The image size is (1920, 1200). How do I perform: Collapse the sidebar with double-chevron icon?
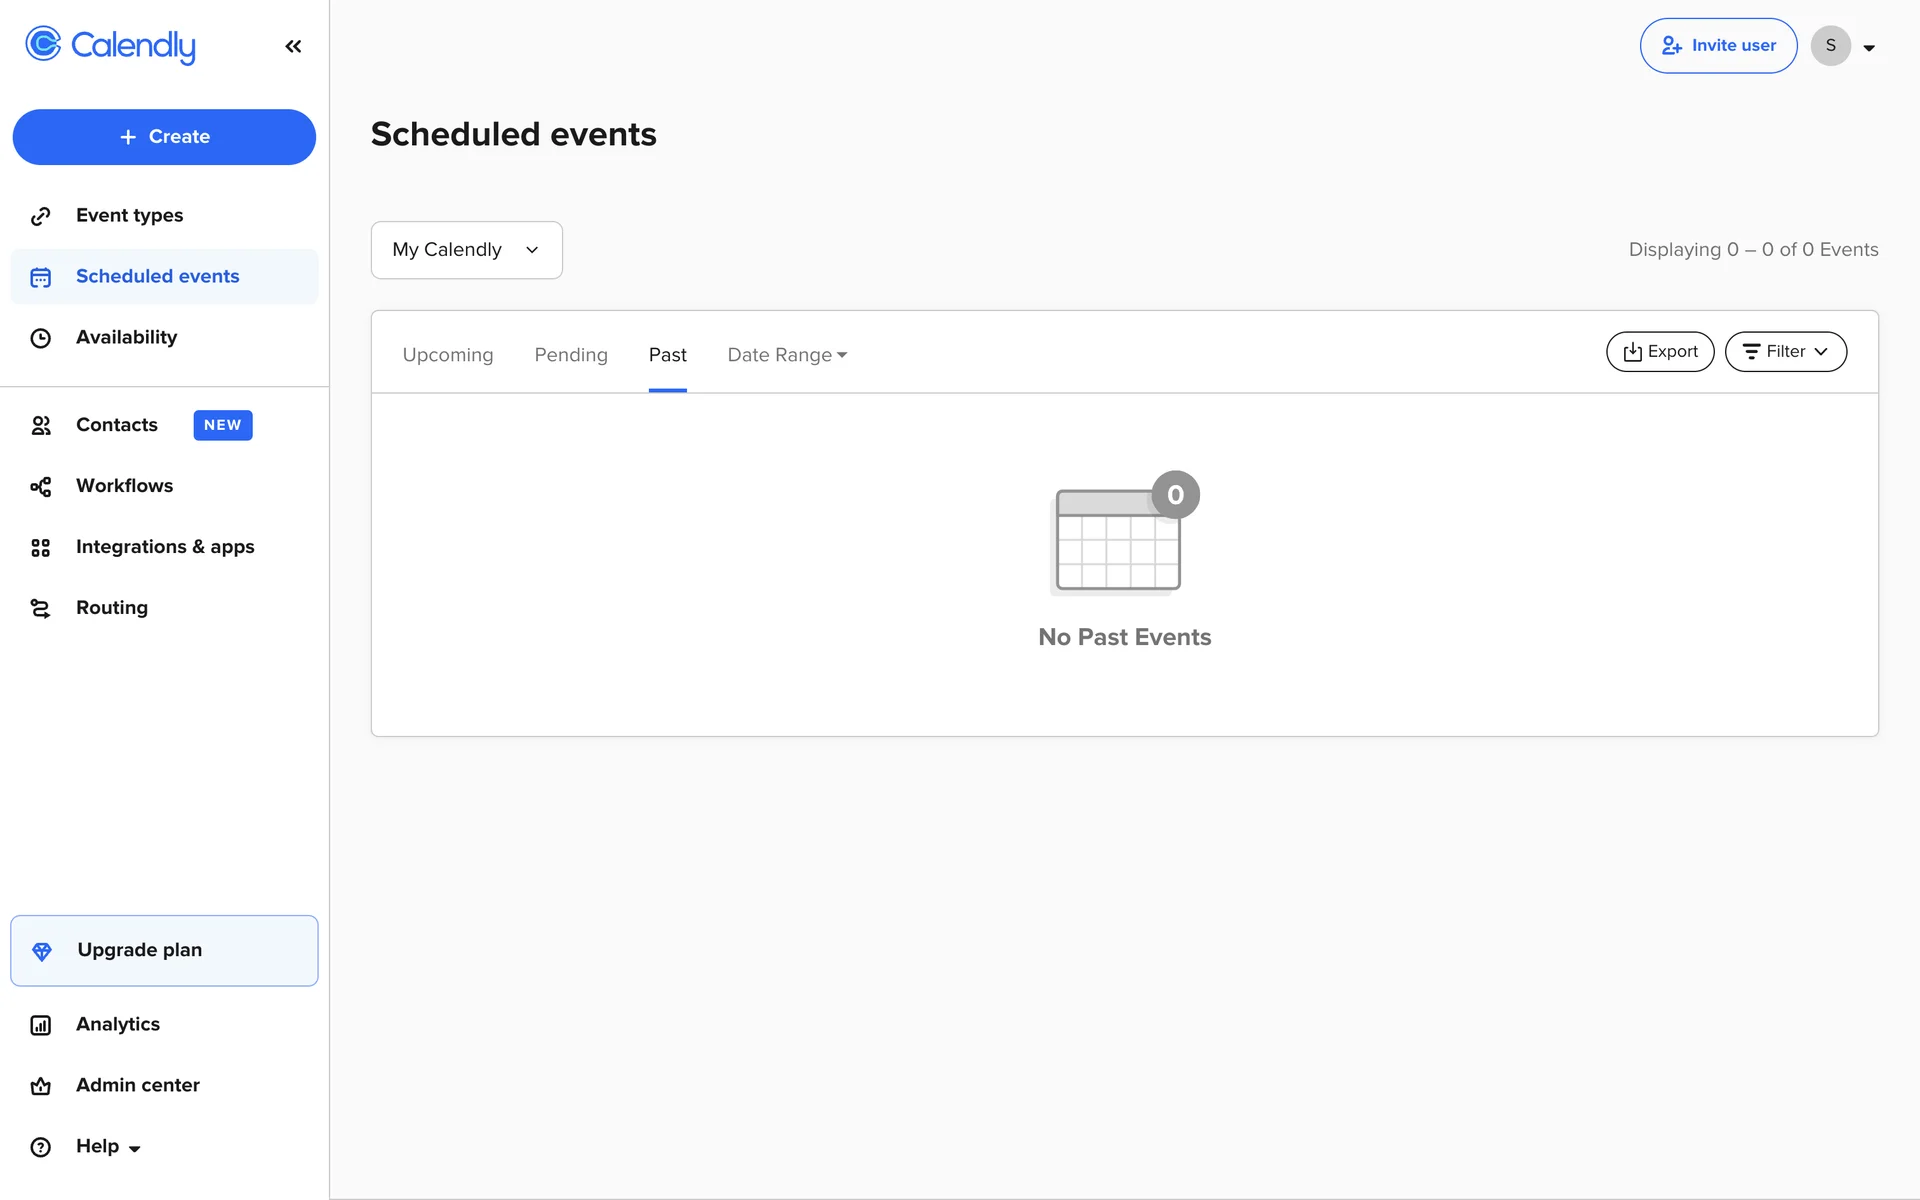[293, 46]
